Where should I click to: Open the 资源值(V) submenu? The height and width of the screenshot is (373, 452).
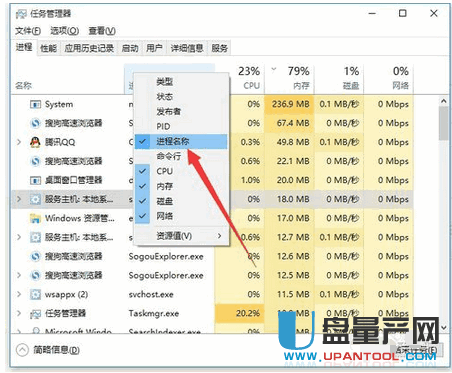(x=181, y=236)
